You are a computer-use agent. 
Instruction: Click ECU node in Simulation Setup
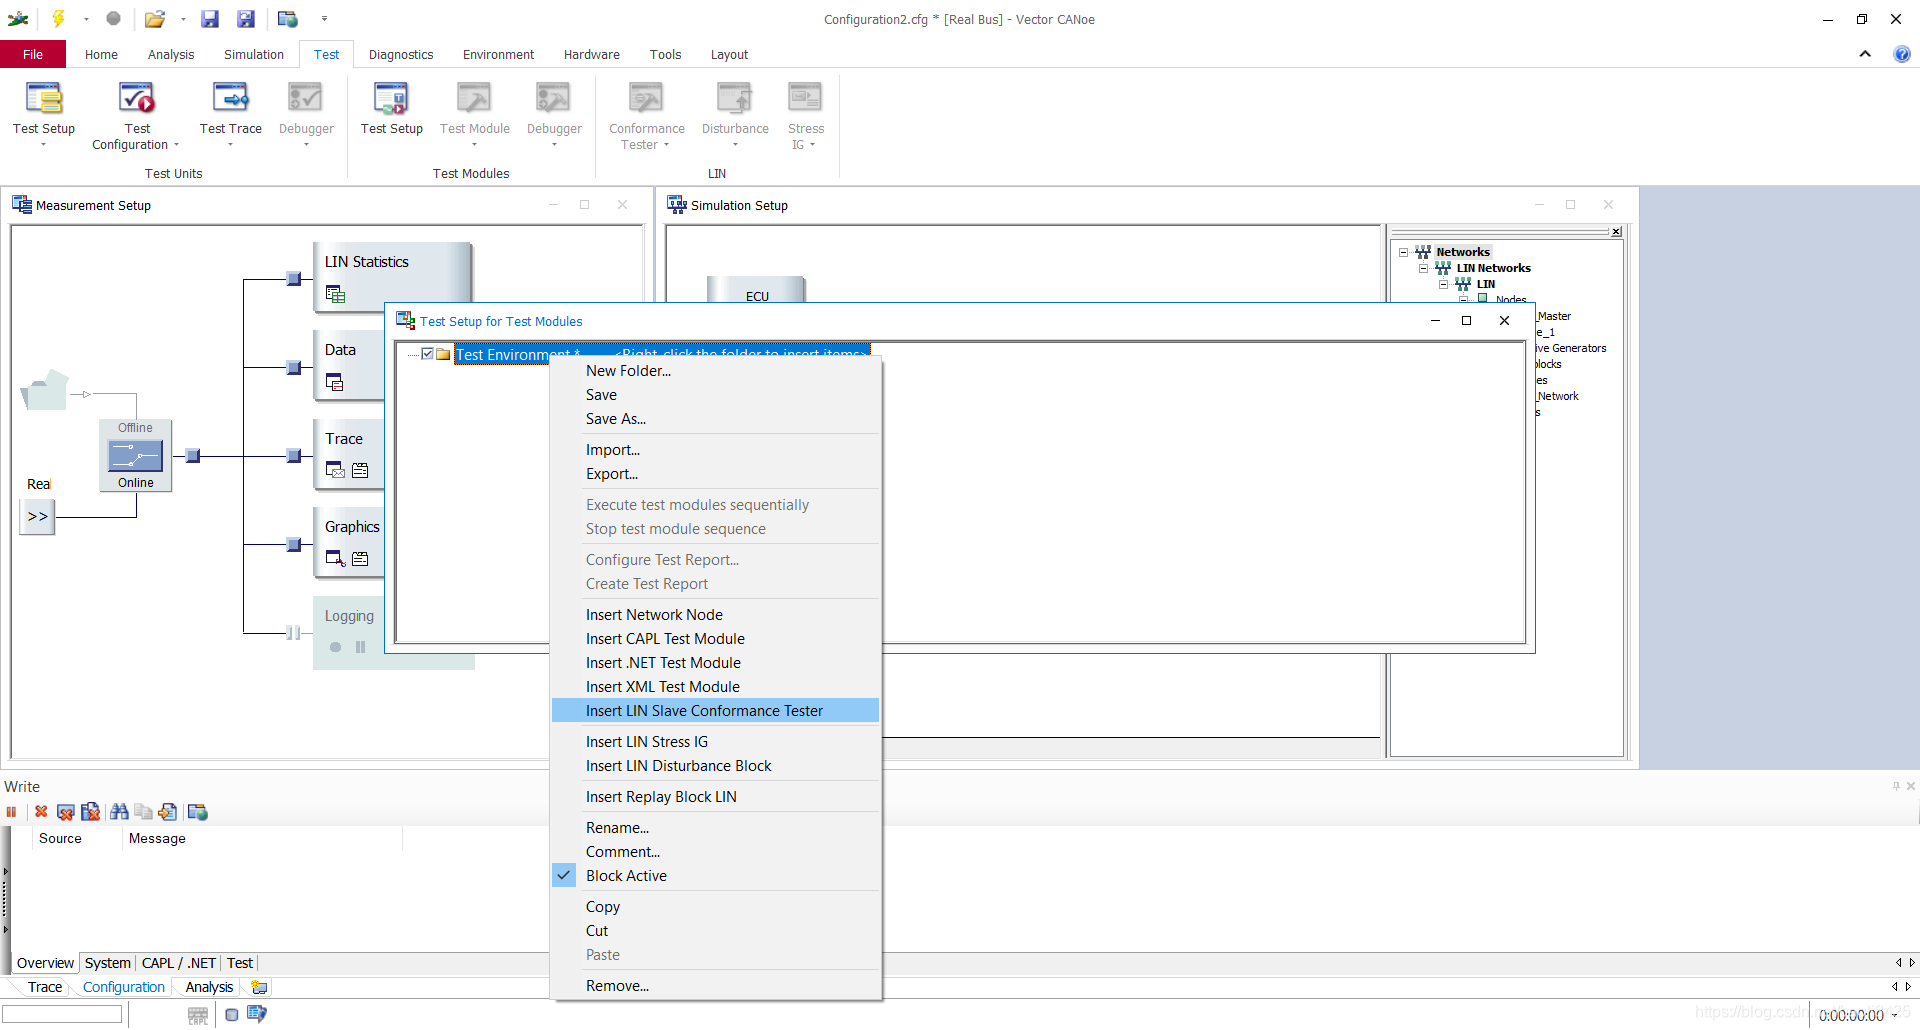click(756, 292)
